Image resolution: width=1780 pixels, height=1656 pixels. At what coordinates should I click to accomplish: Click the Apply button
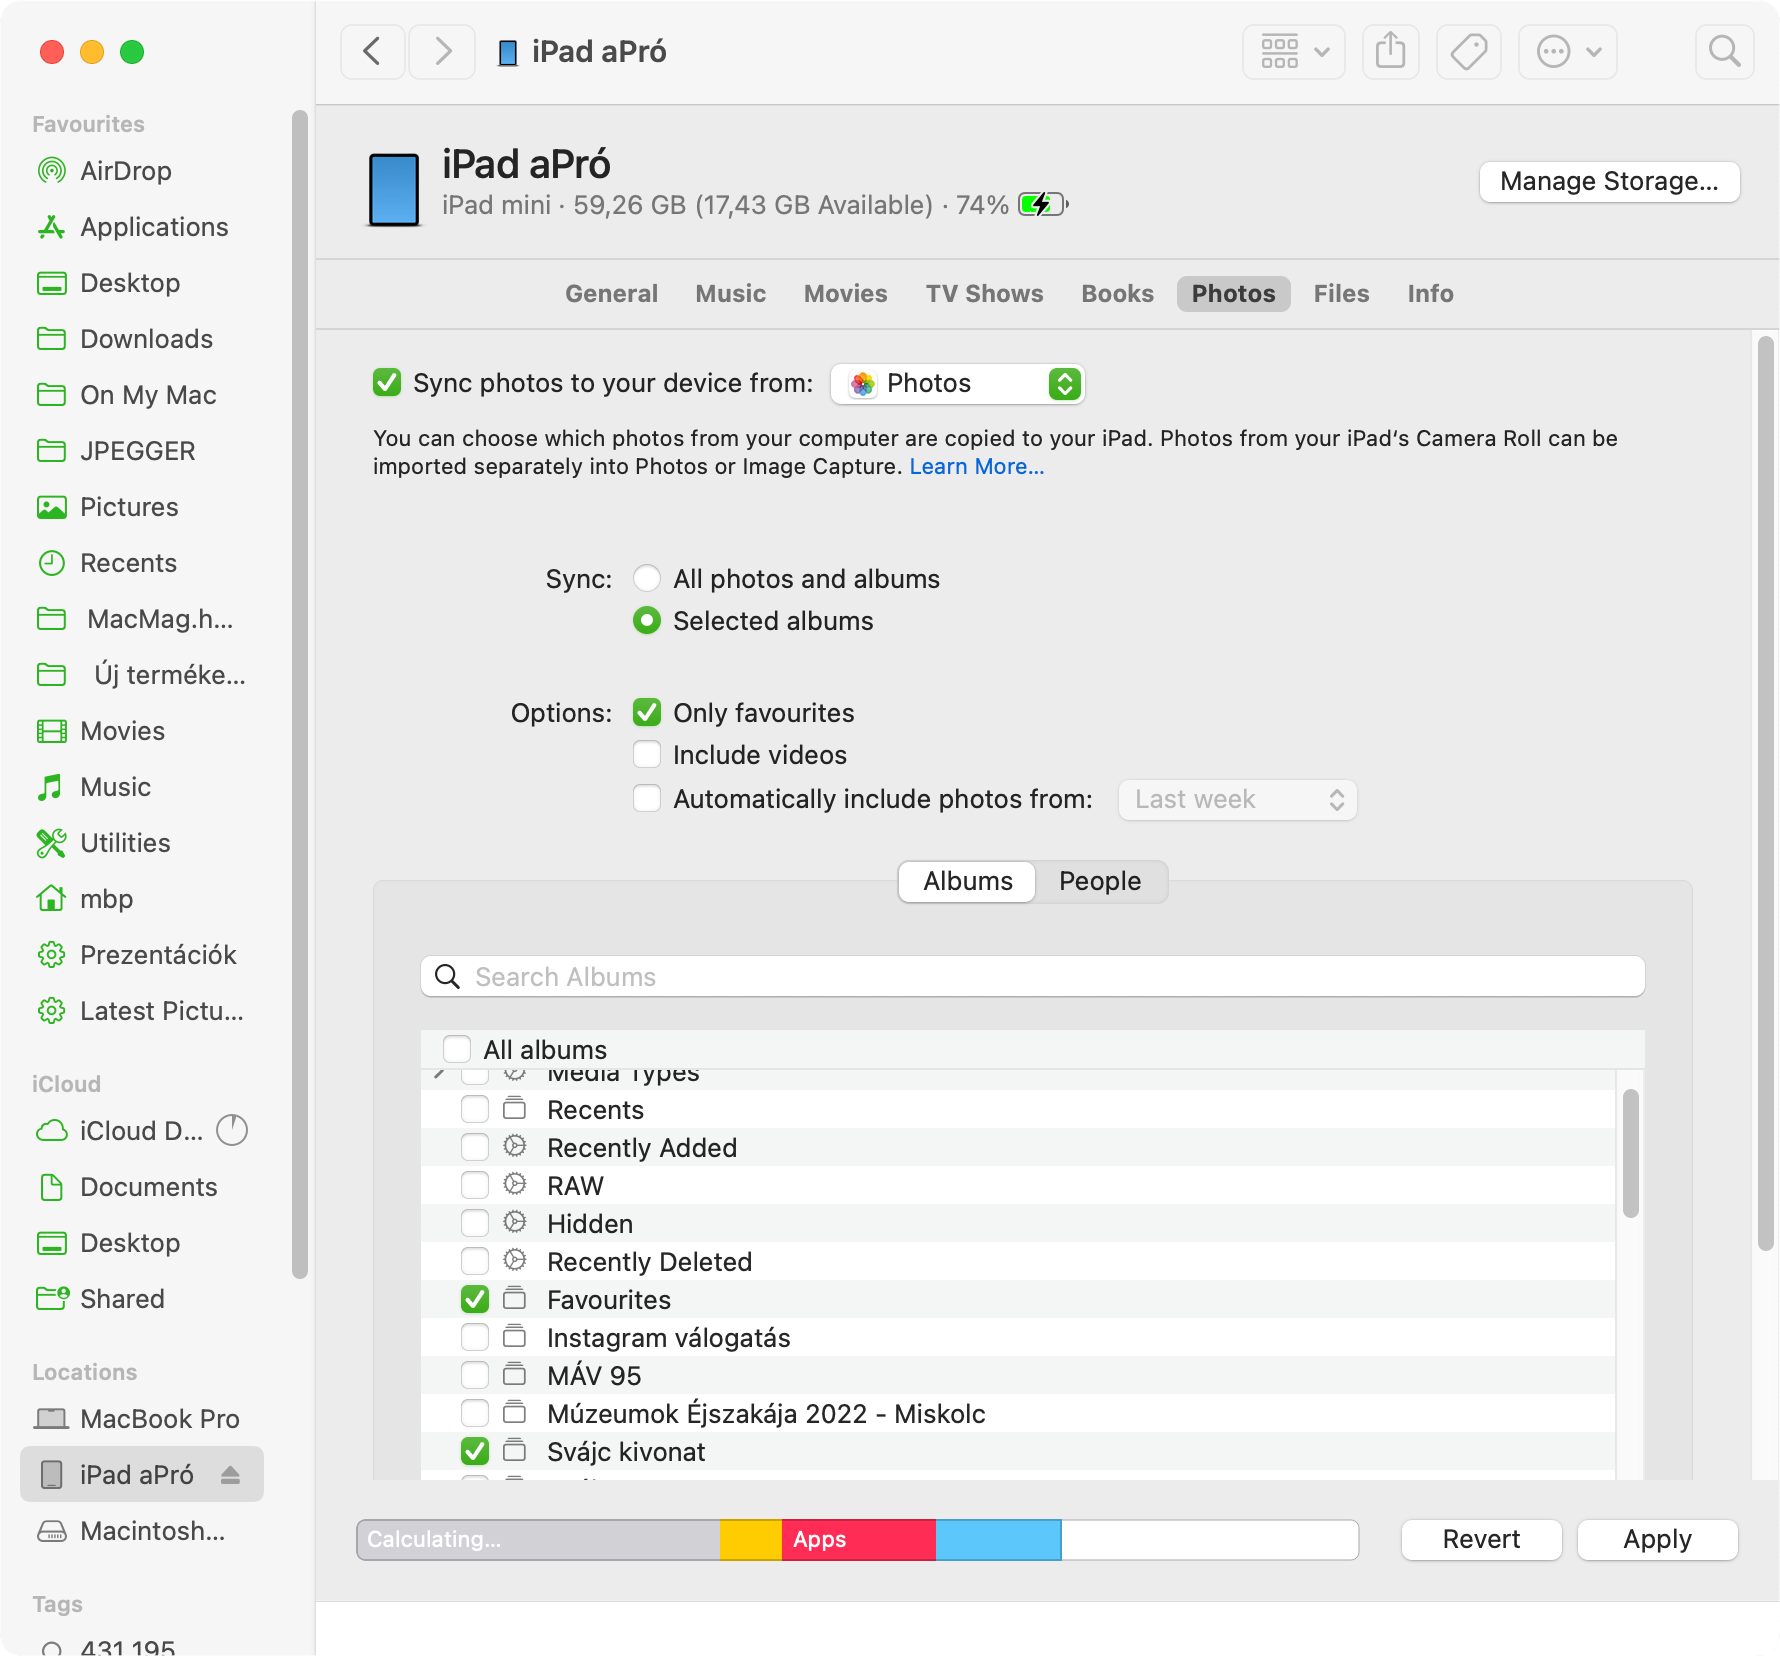(1657, 1539)
